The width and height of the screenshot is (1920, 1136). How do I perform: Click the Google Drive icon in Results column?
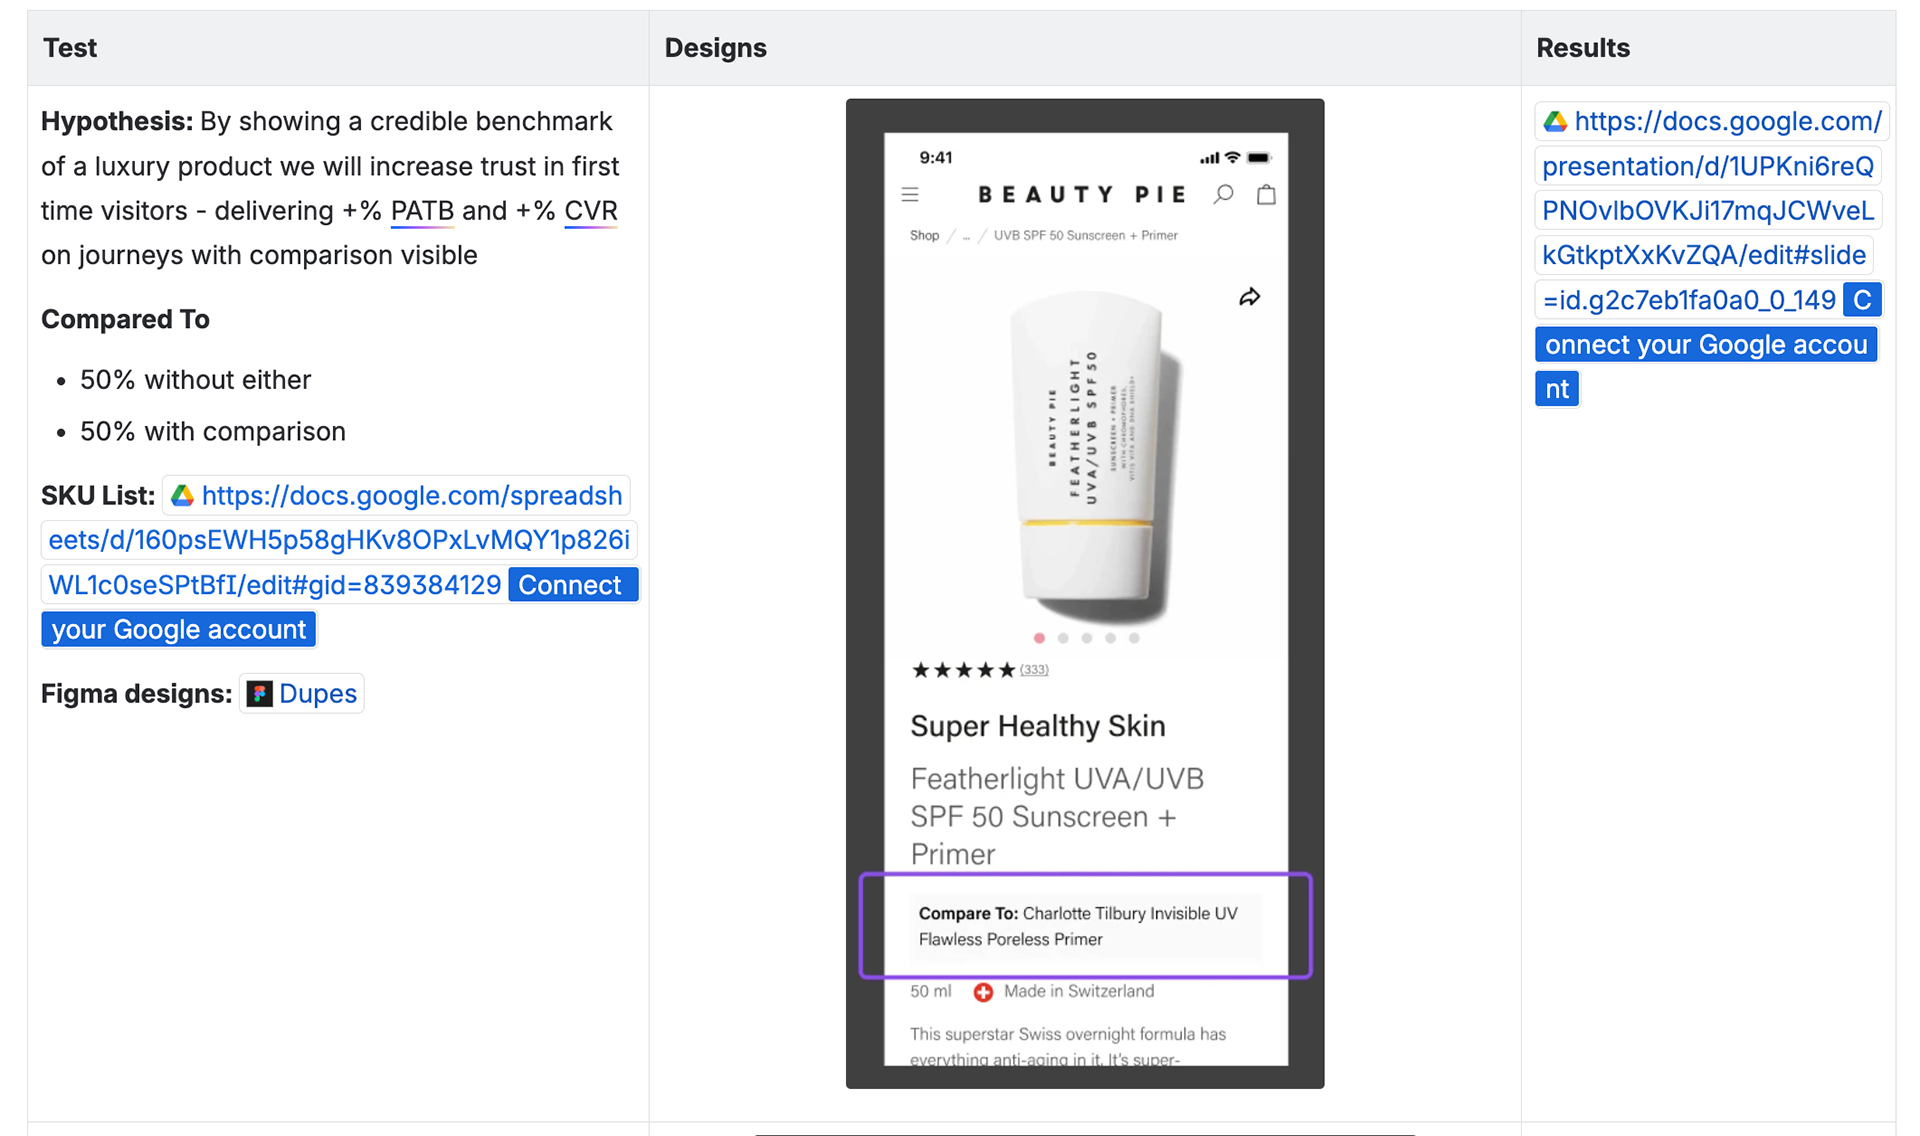(x=1555, y=122)
